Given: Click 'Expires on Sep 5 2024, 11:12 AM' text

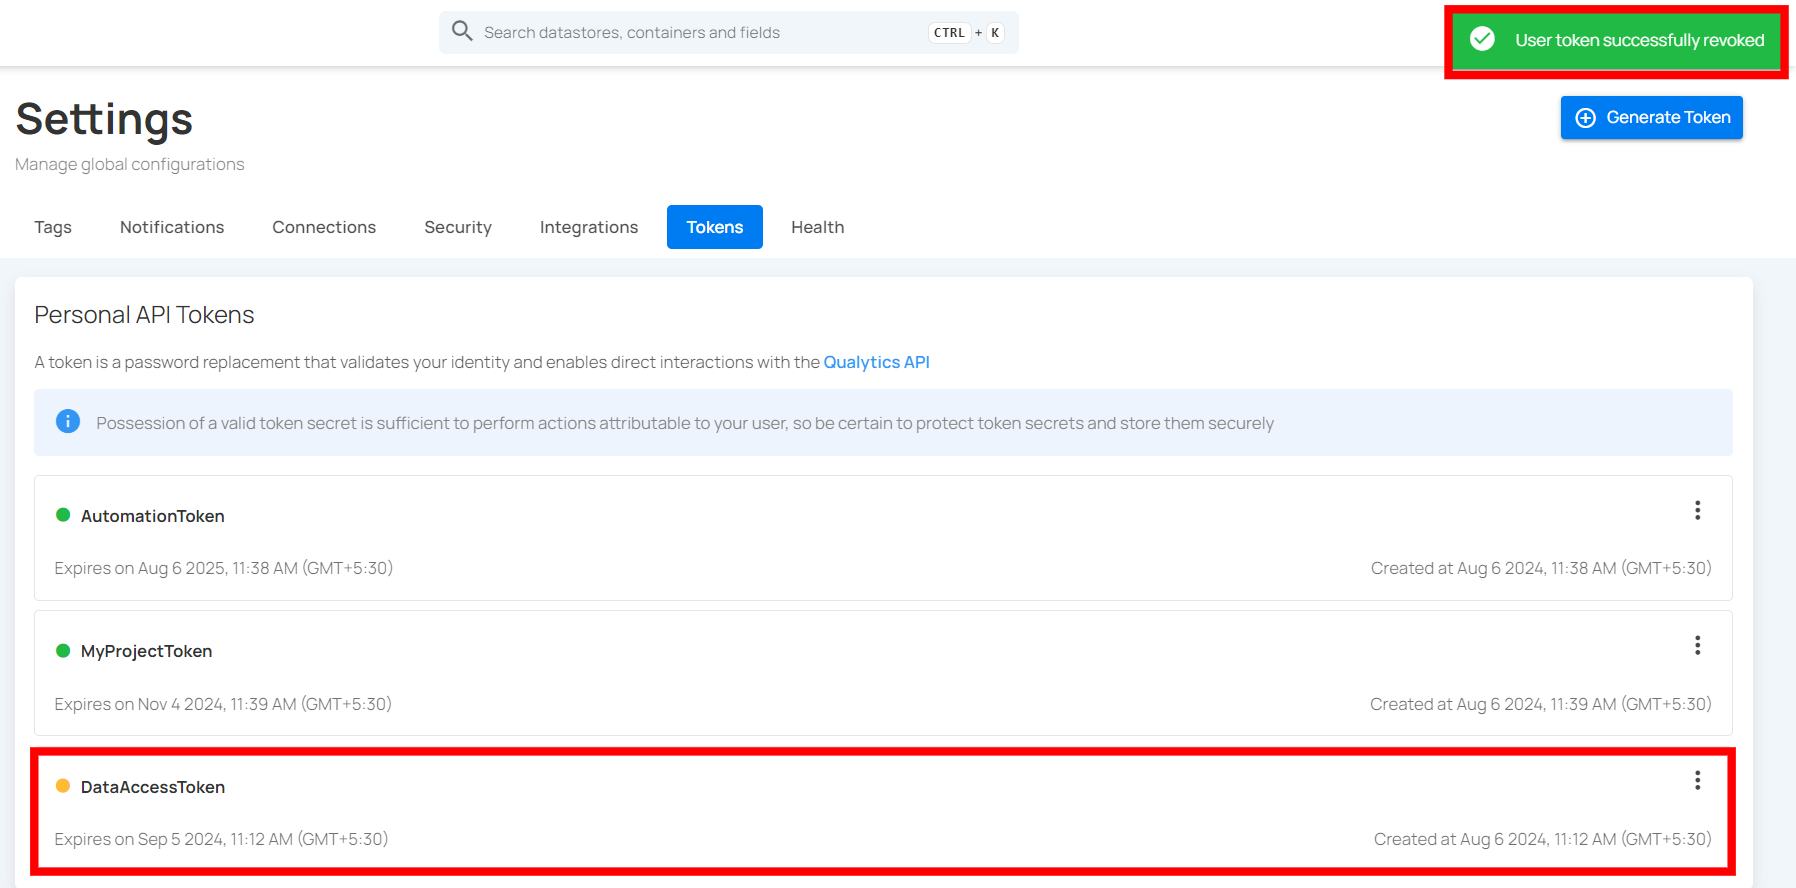Looking at the screenshot, I should point(221,839).
